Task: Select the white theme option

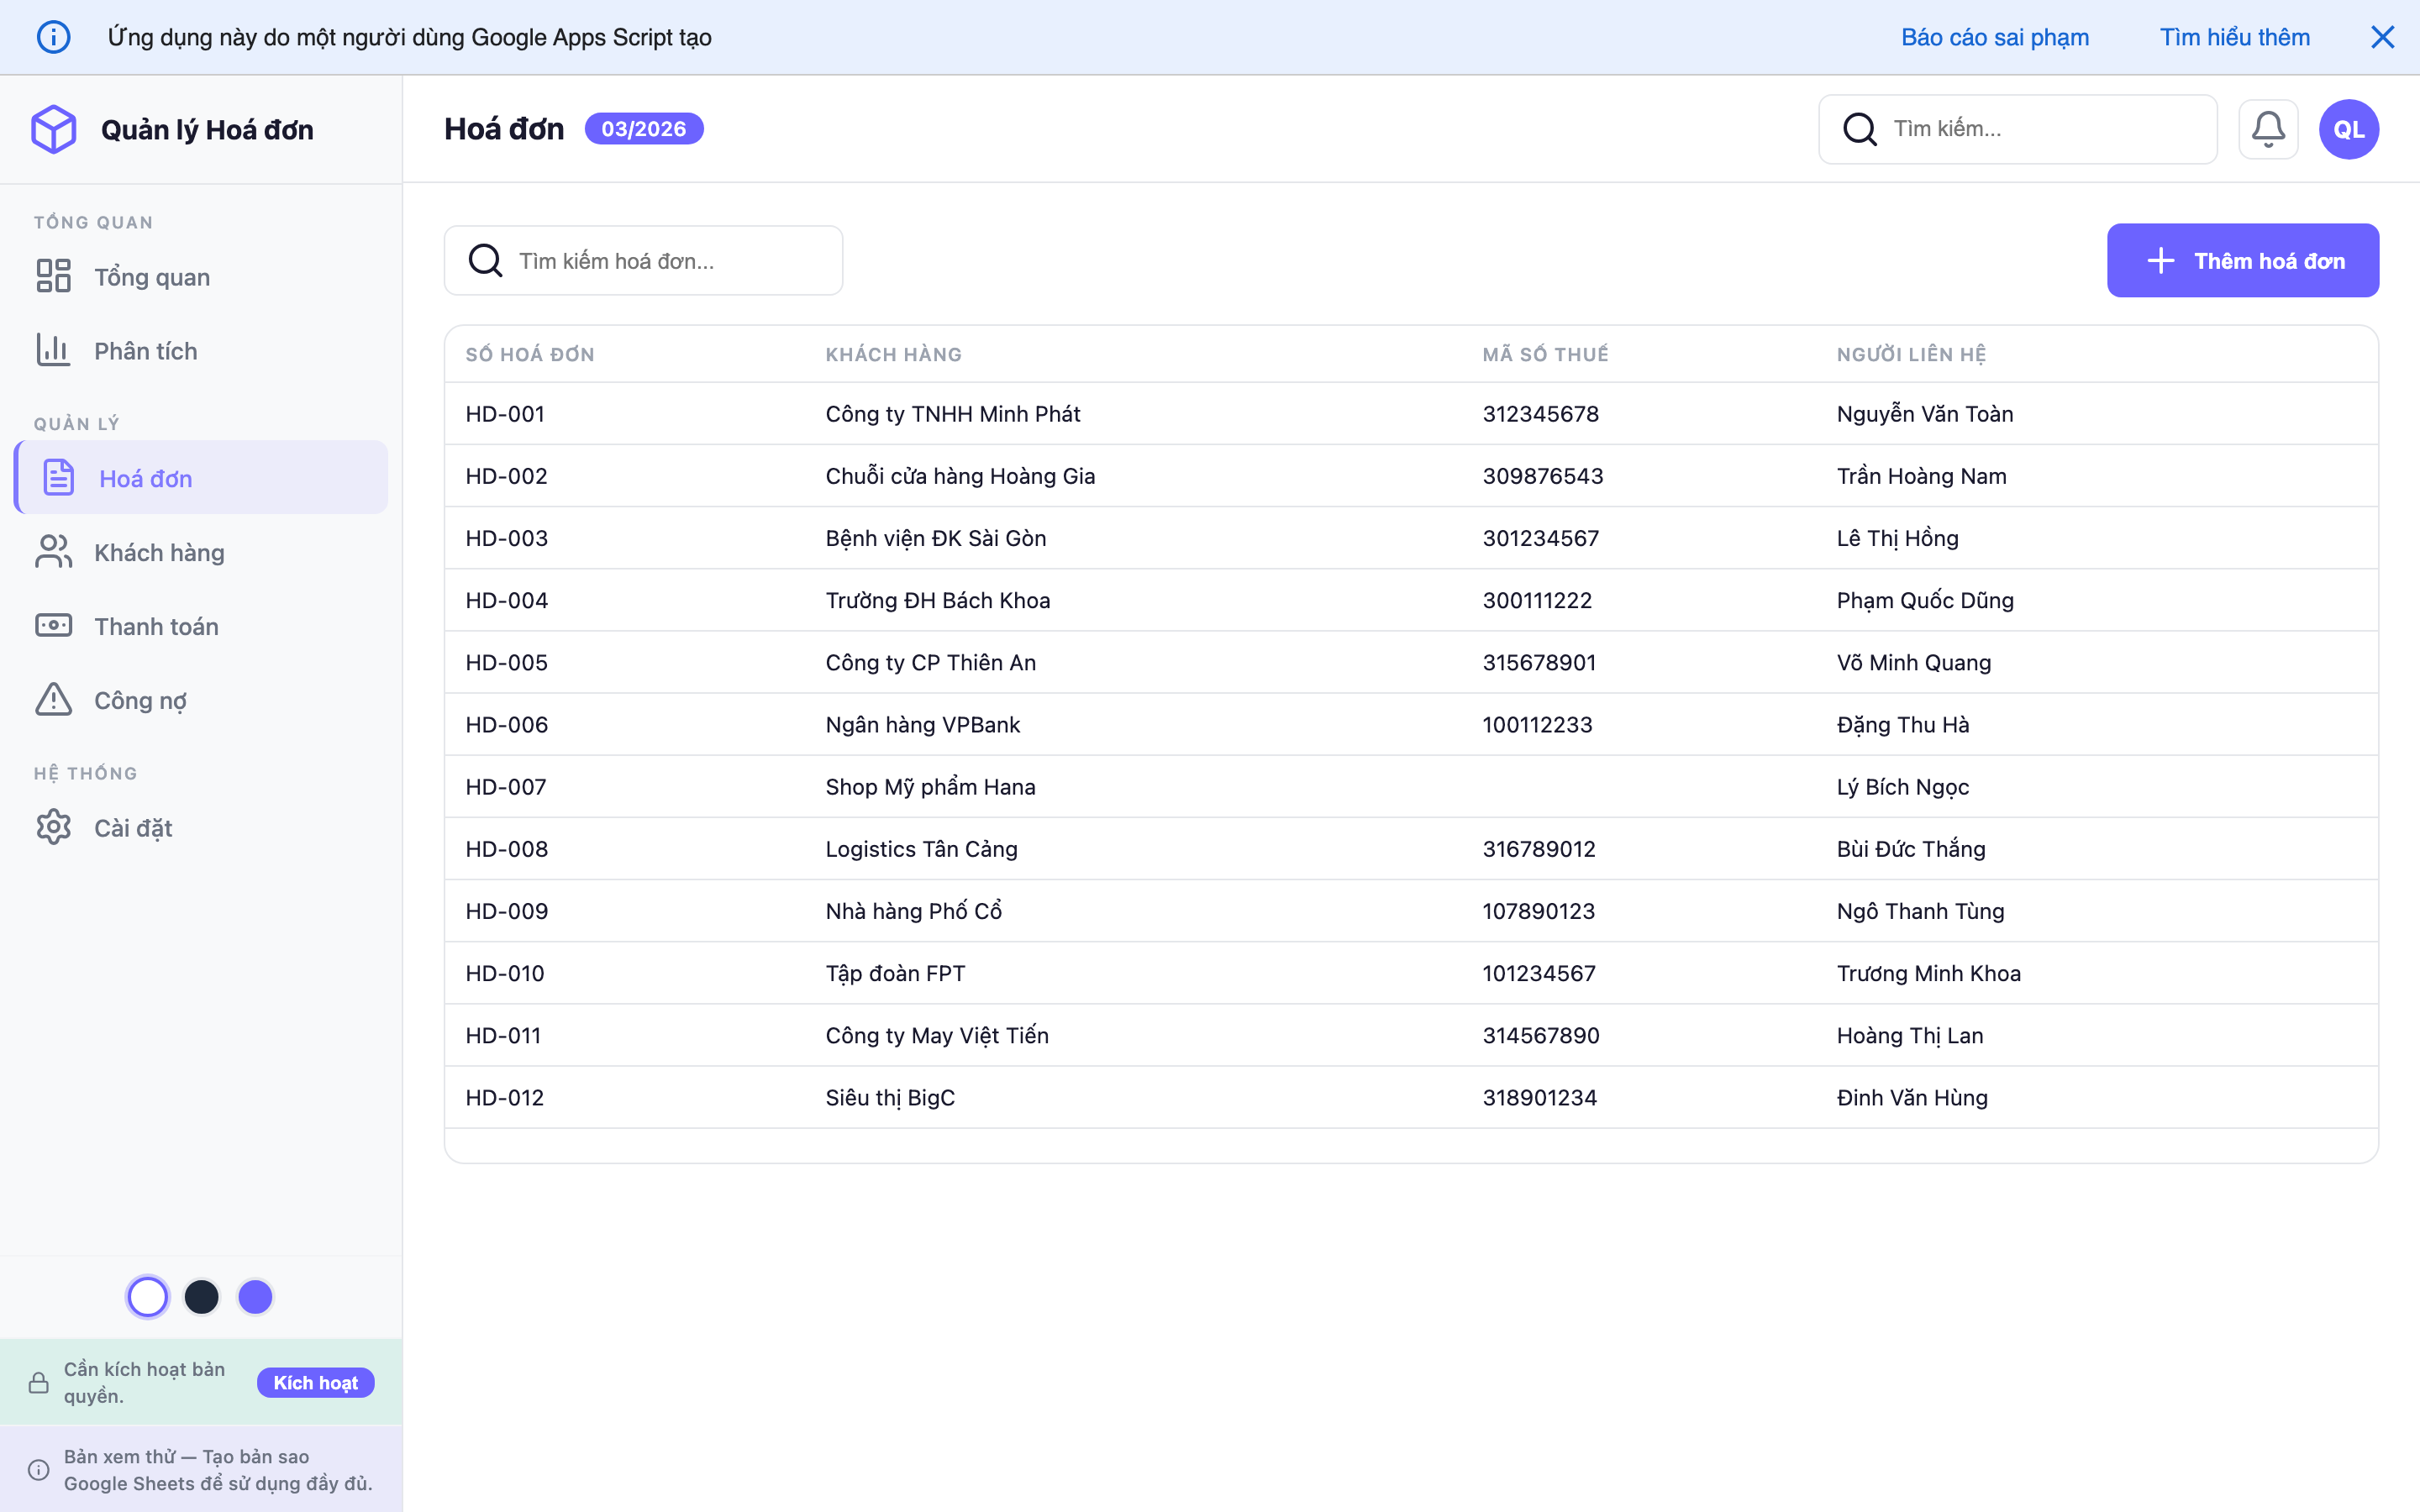Action: click(x=148, y=1296)
